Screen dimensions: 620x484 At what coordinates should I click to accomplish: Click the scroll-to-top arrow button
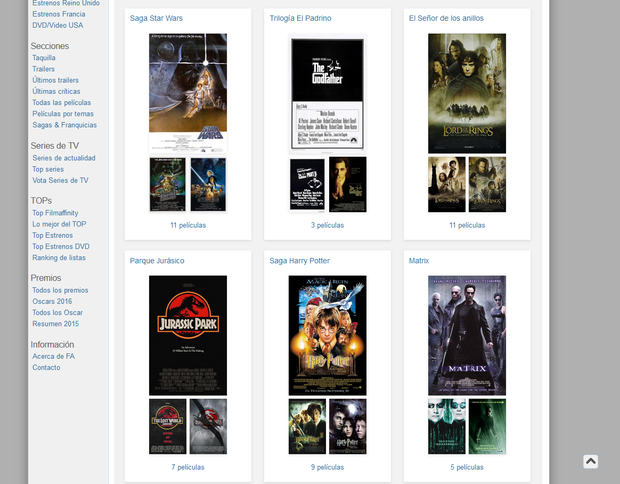point(590,461)
